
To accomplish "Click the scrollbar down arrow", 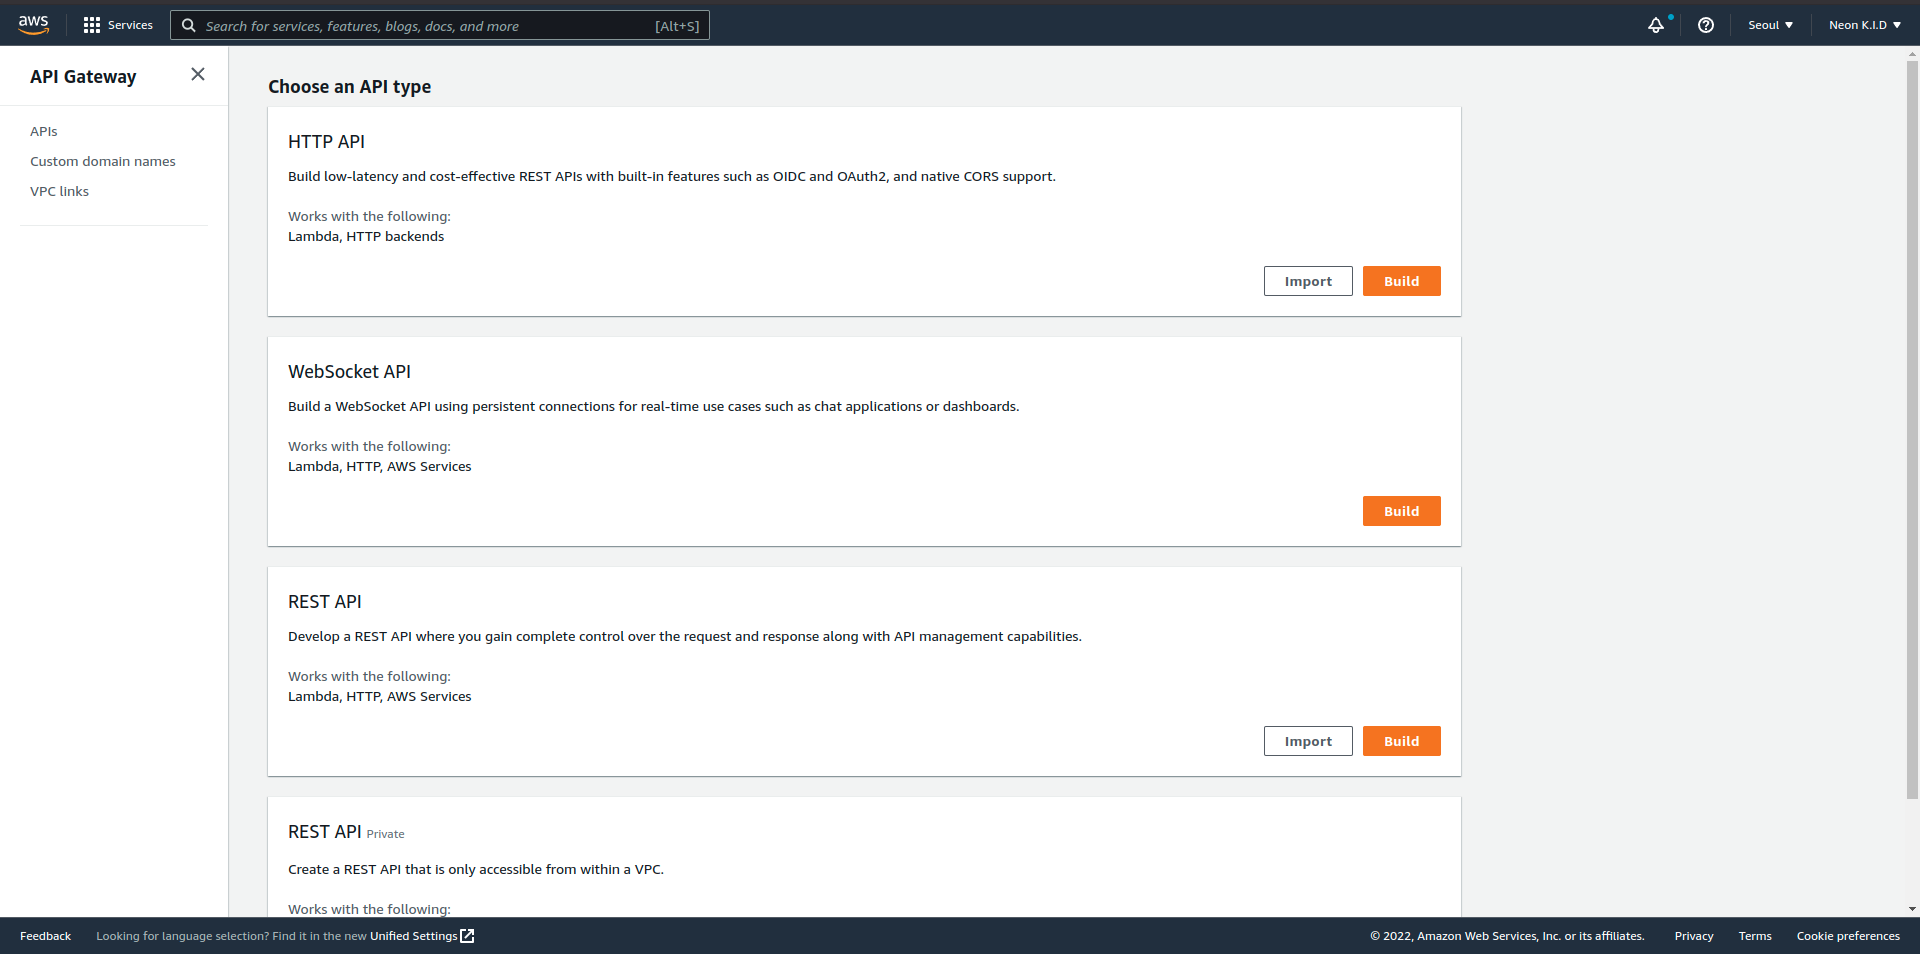I will coord(1912,909).
